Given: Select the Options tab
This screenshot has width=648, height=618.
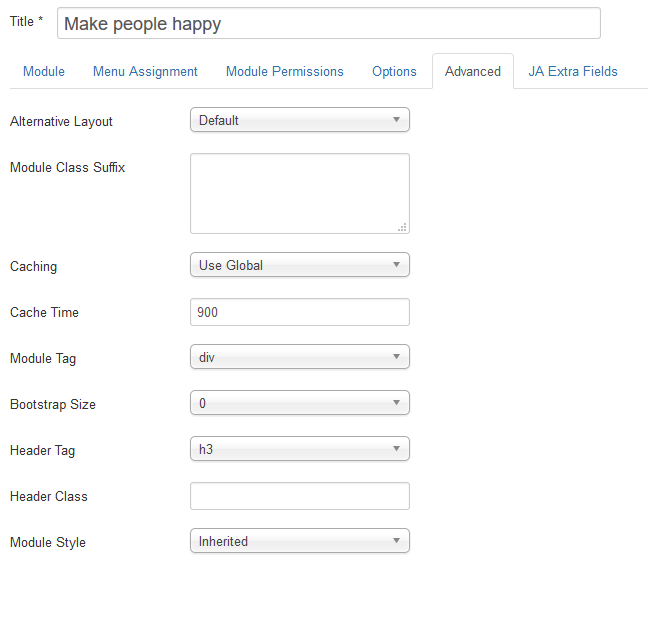Looking at the screenshot, I should [x=394, y=71].
